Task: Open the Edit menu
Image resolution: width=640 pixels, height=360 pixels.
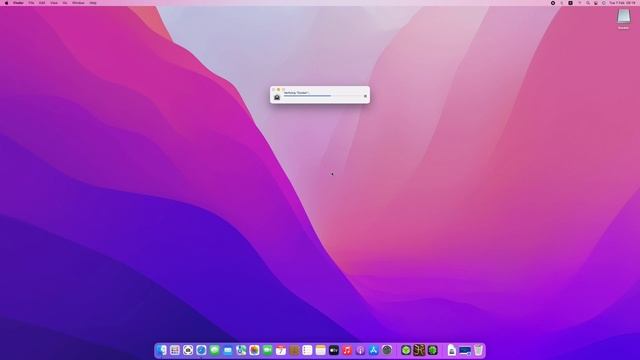Action: coord(42,3)
